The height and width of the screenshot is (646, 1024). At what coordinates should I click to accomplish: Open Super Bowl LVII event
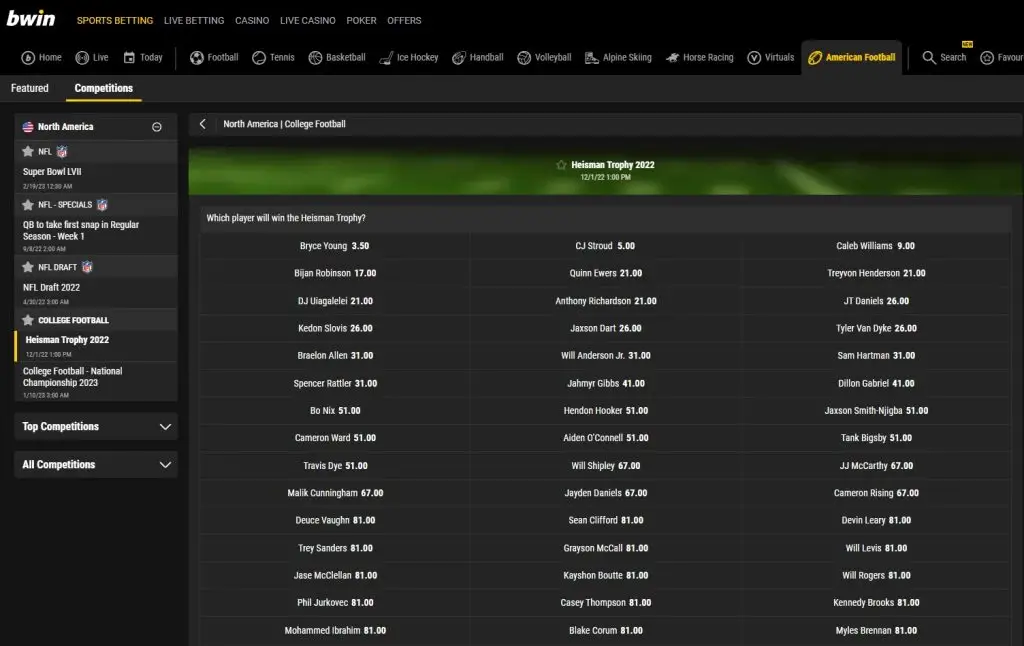pos(96,178)
